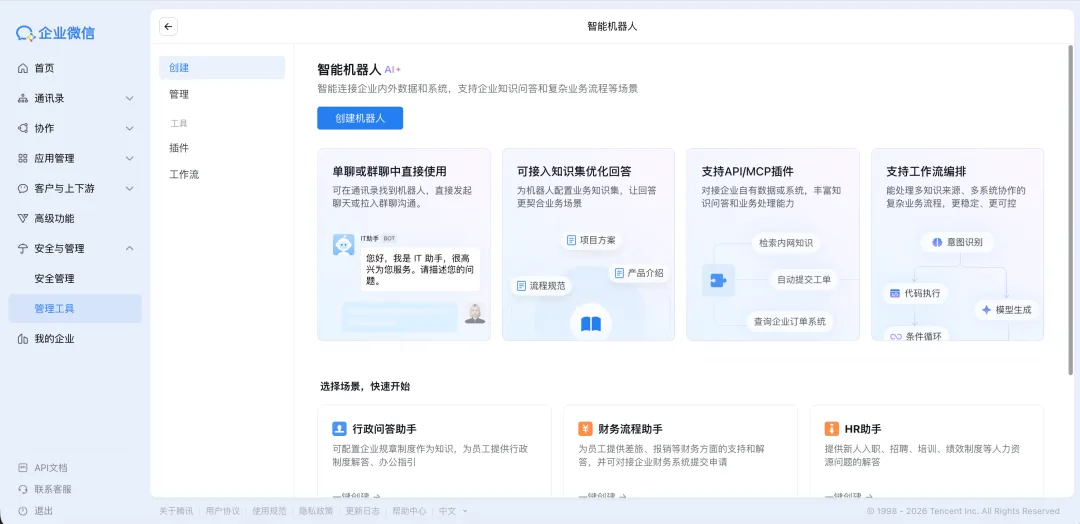1080x524 pixels.
Task: Click the IT助手 robot avatar
Action: point(344,244)
